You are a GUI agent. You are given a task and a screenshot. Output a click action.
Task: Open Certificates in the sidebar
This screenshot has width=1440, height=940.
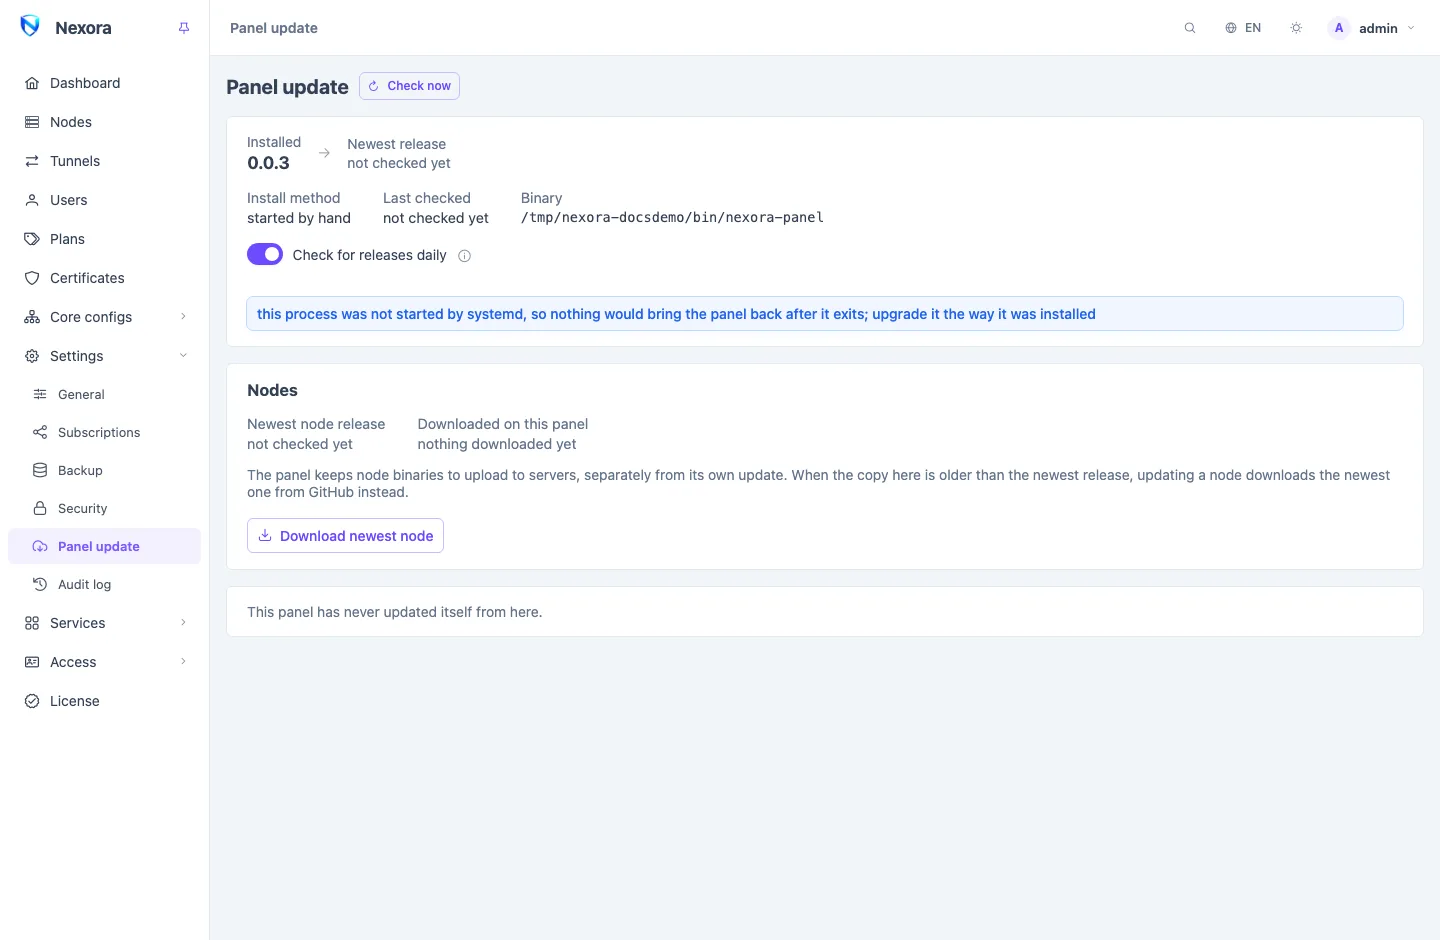104,278
